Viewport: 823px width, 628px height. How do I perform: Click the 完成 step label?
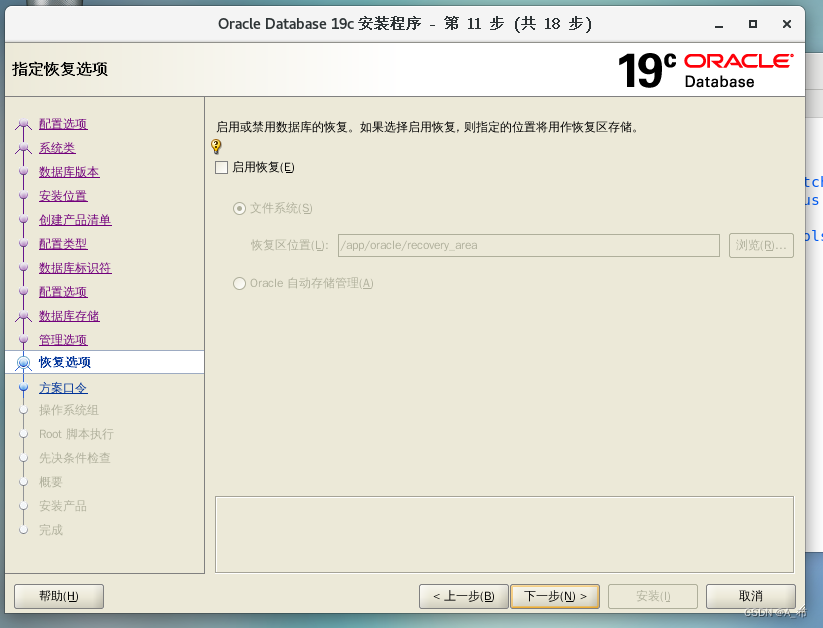(51, 530)
